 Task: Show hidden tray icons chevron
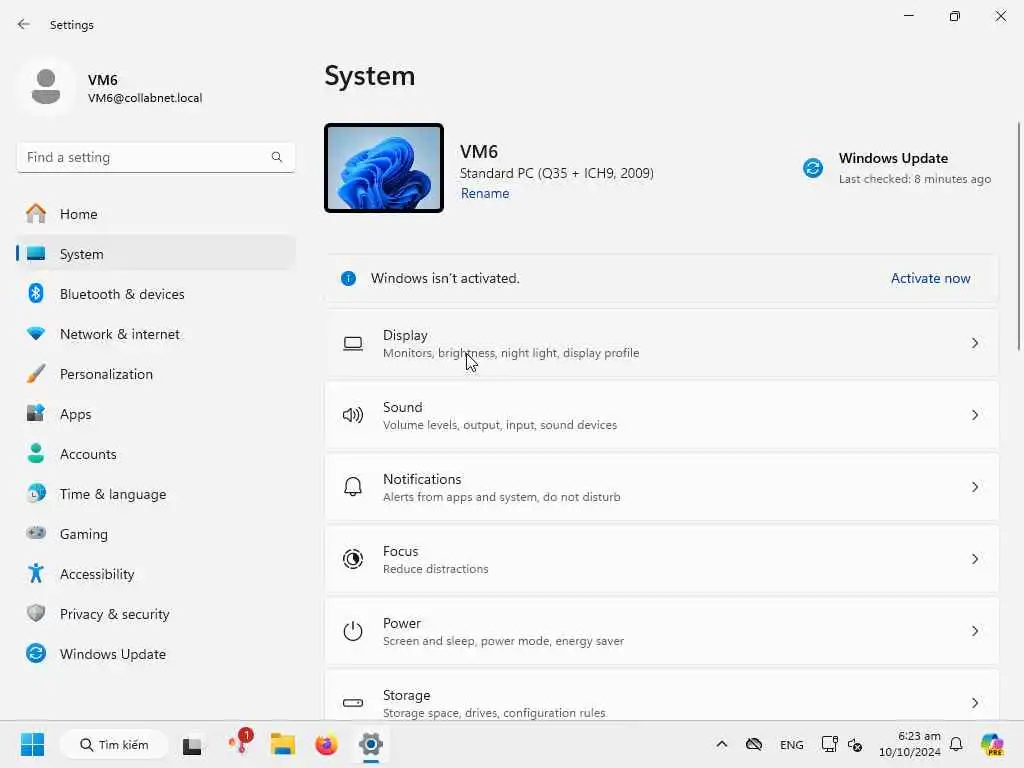coord(722,744)
